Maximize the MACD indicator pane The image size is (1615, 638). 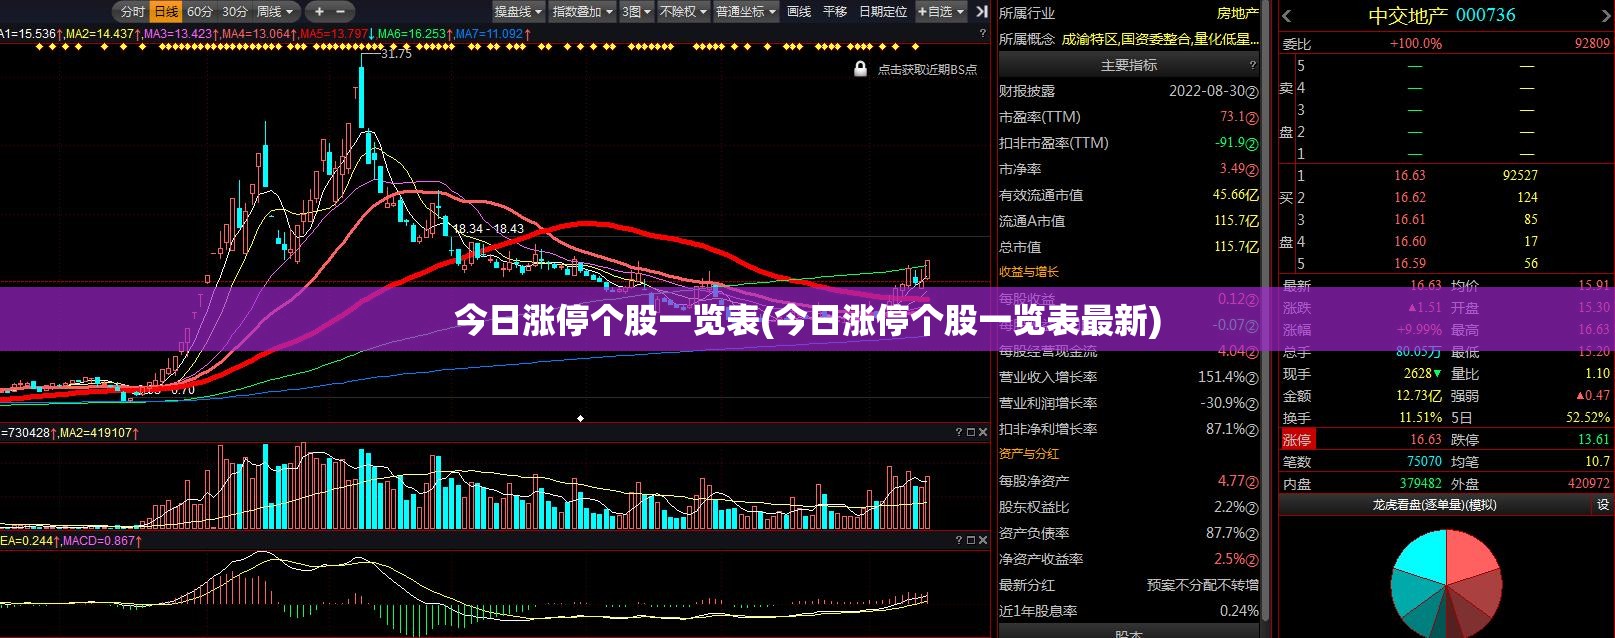click(970, 540)
